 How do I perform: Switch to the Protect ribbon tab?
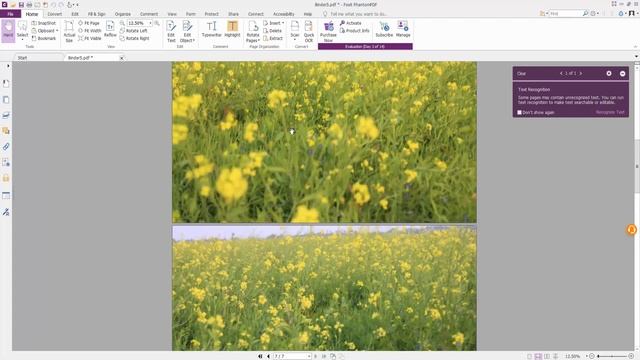pos(211,14)
